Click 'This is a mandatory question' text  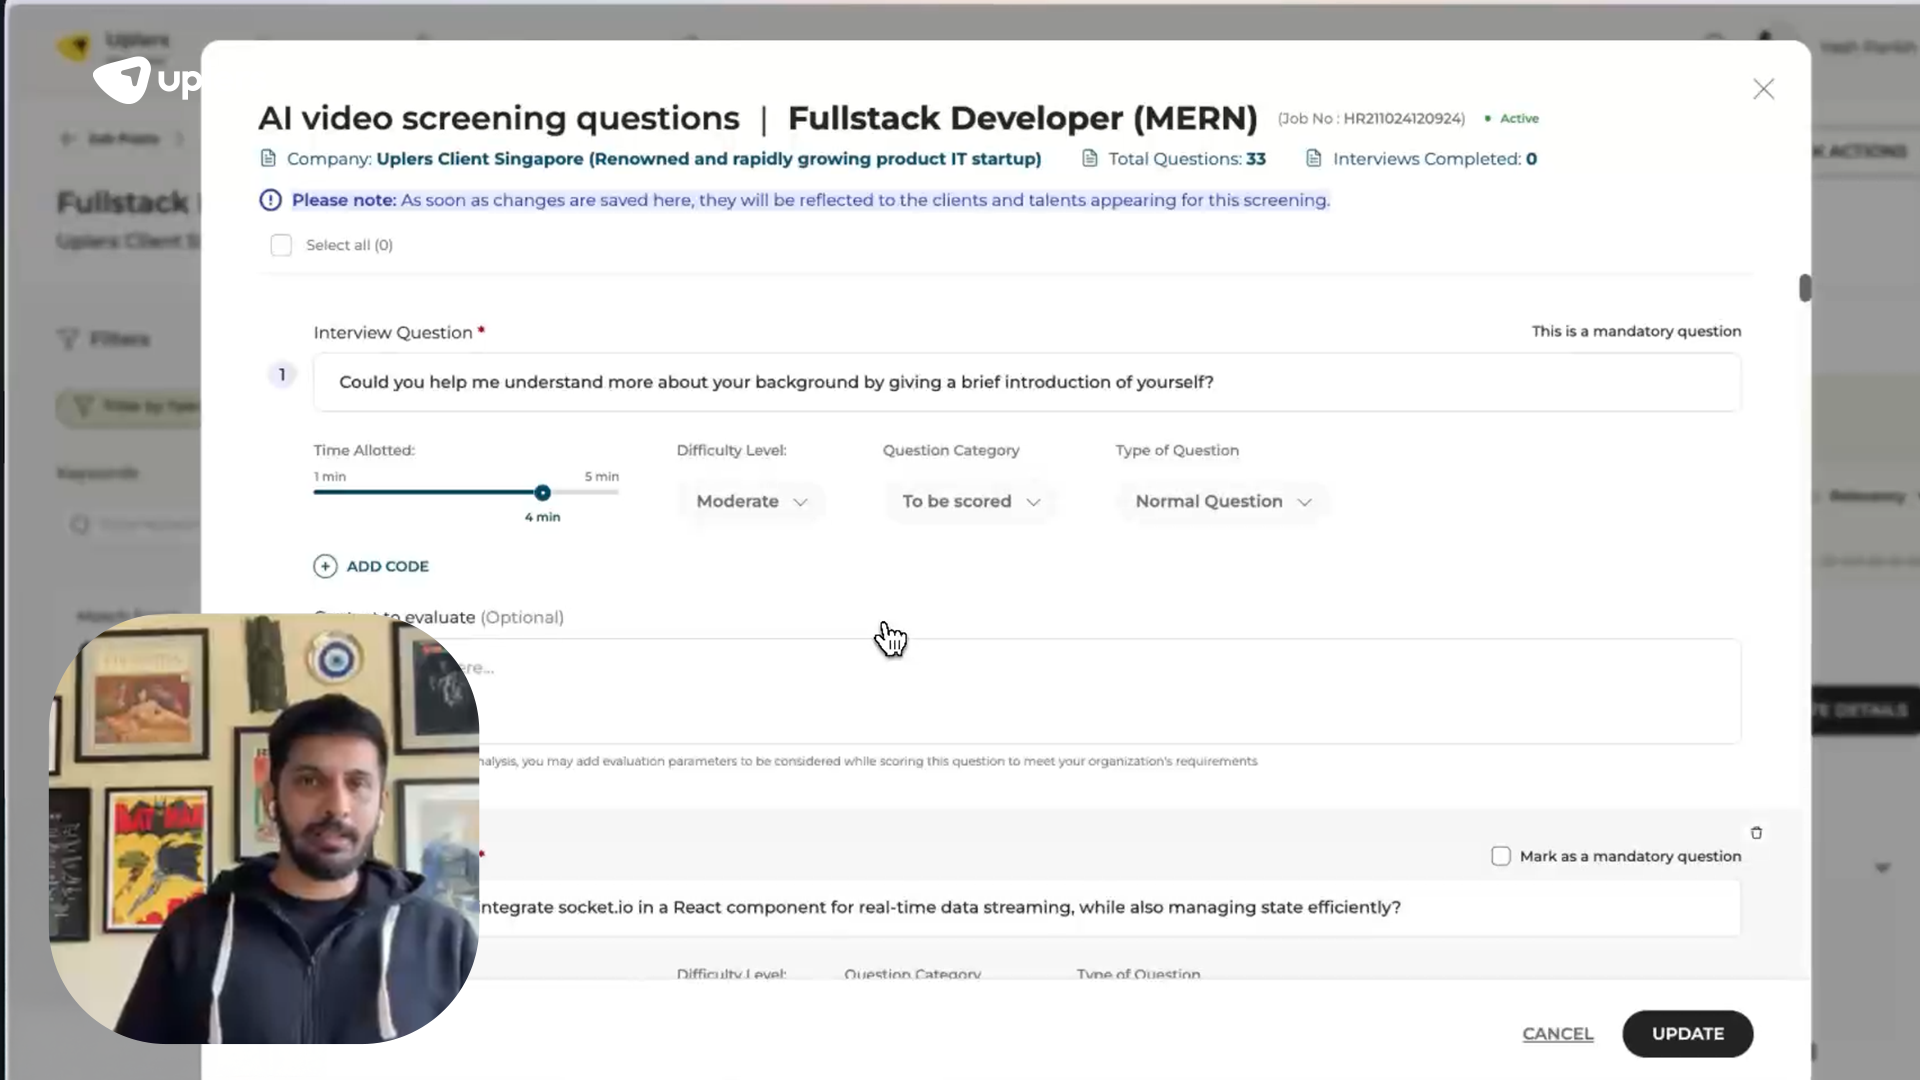click(x=1636, y=331)
